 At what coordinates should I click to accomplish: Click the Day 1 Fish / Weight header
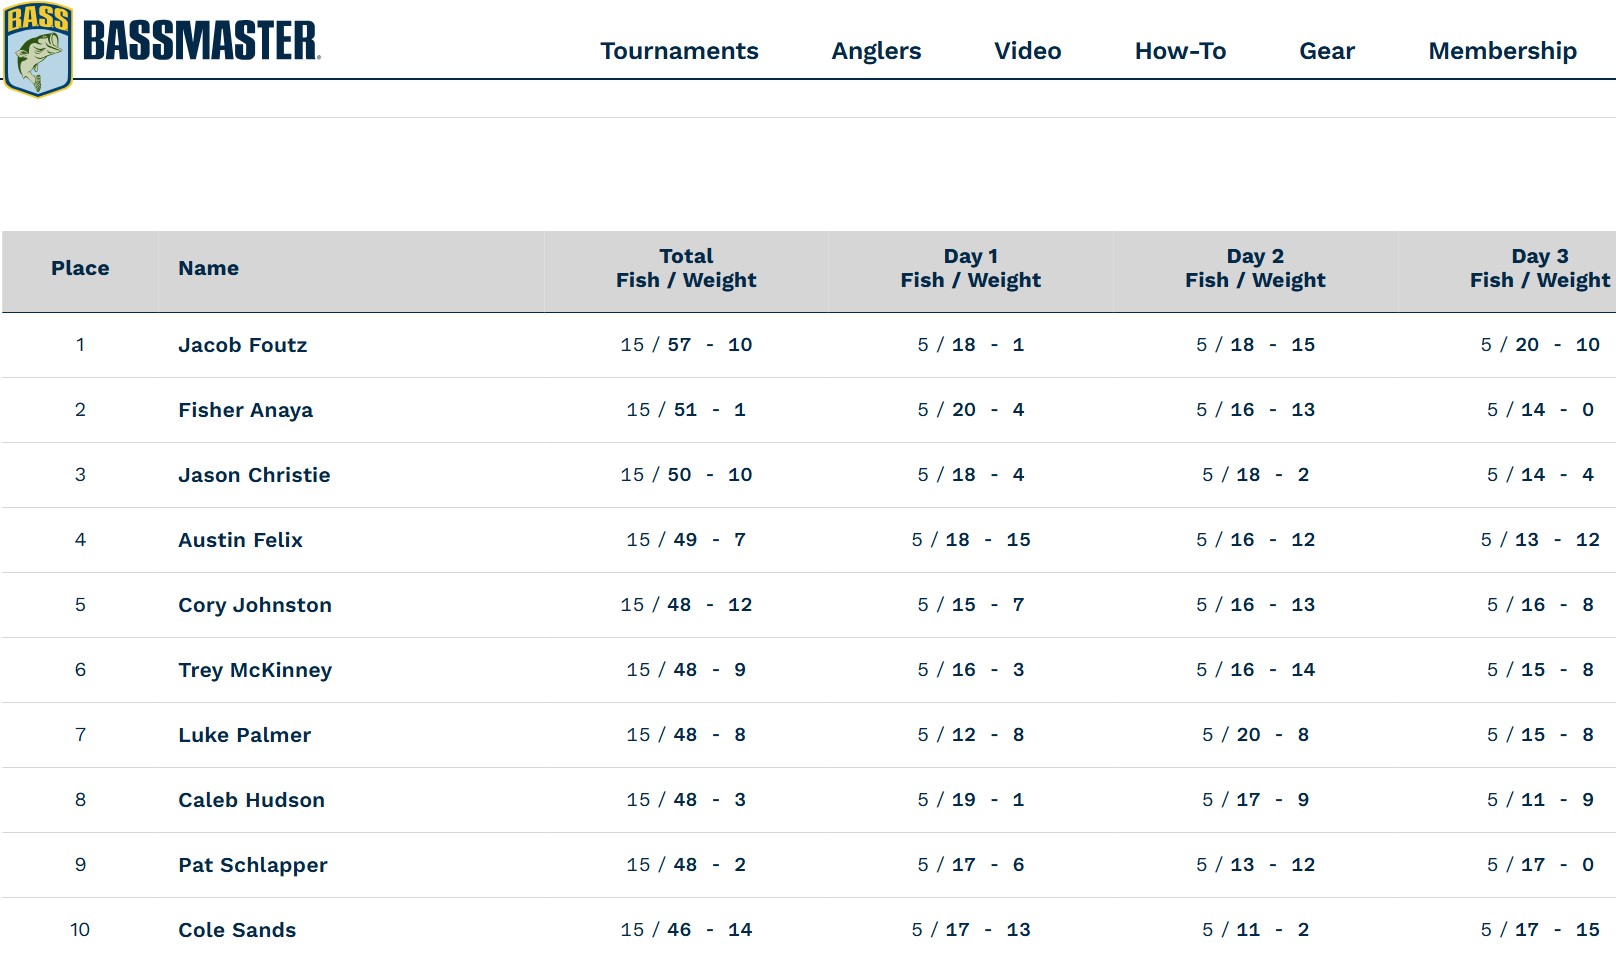tap(970, 268)
